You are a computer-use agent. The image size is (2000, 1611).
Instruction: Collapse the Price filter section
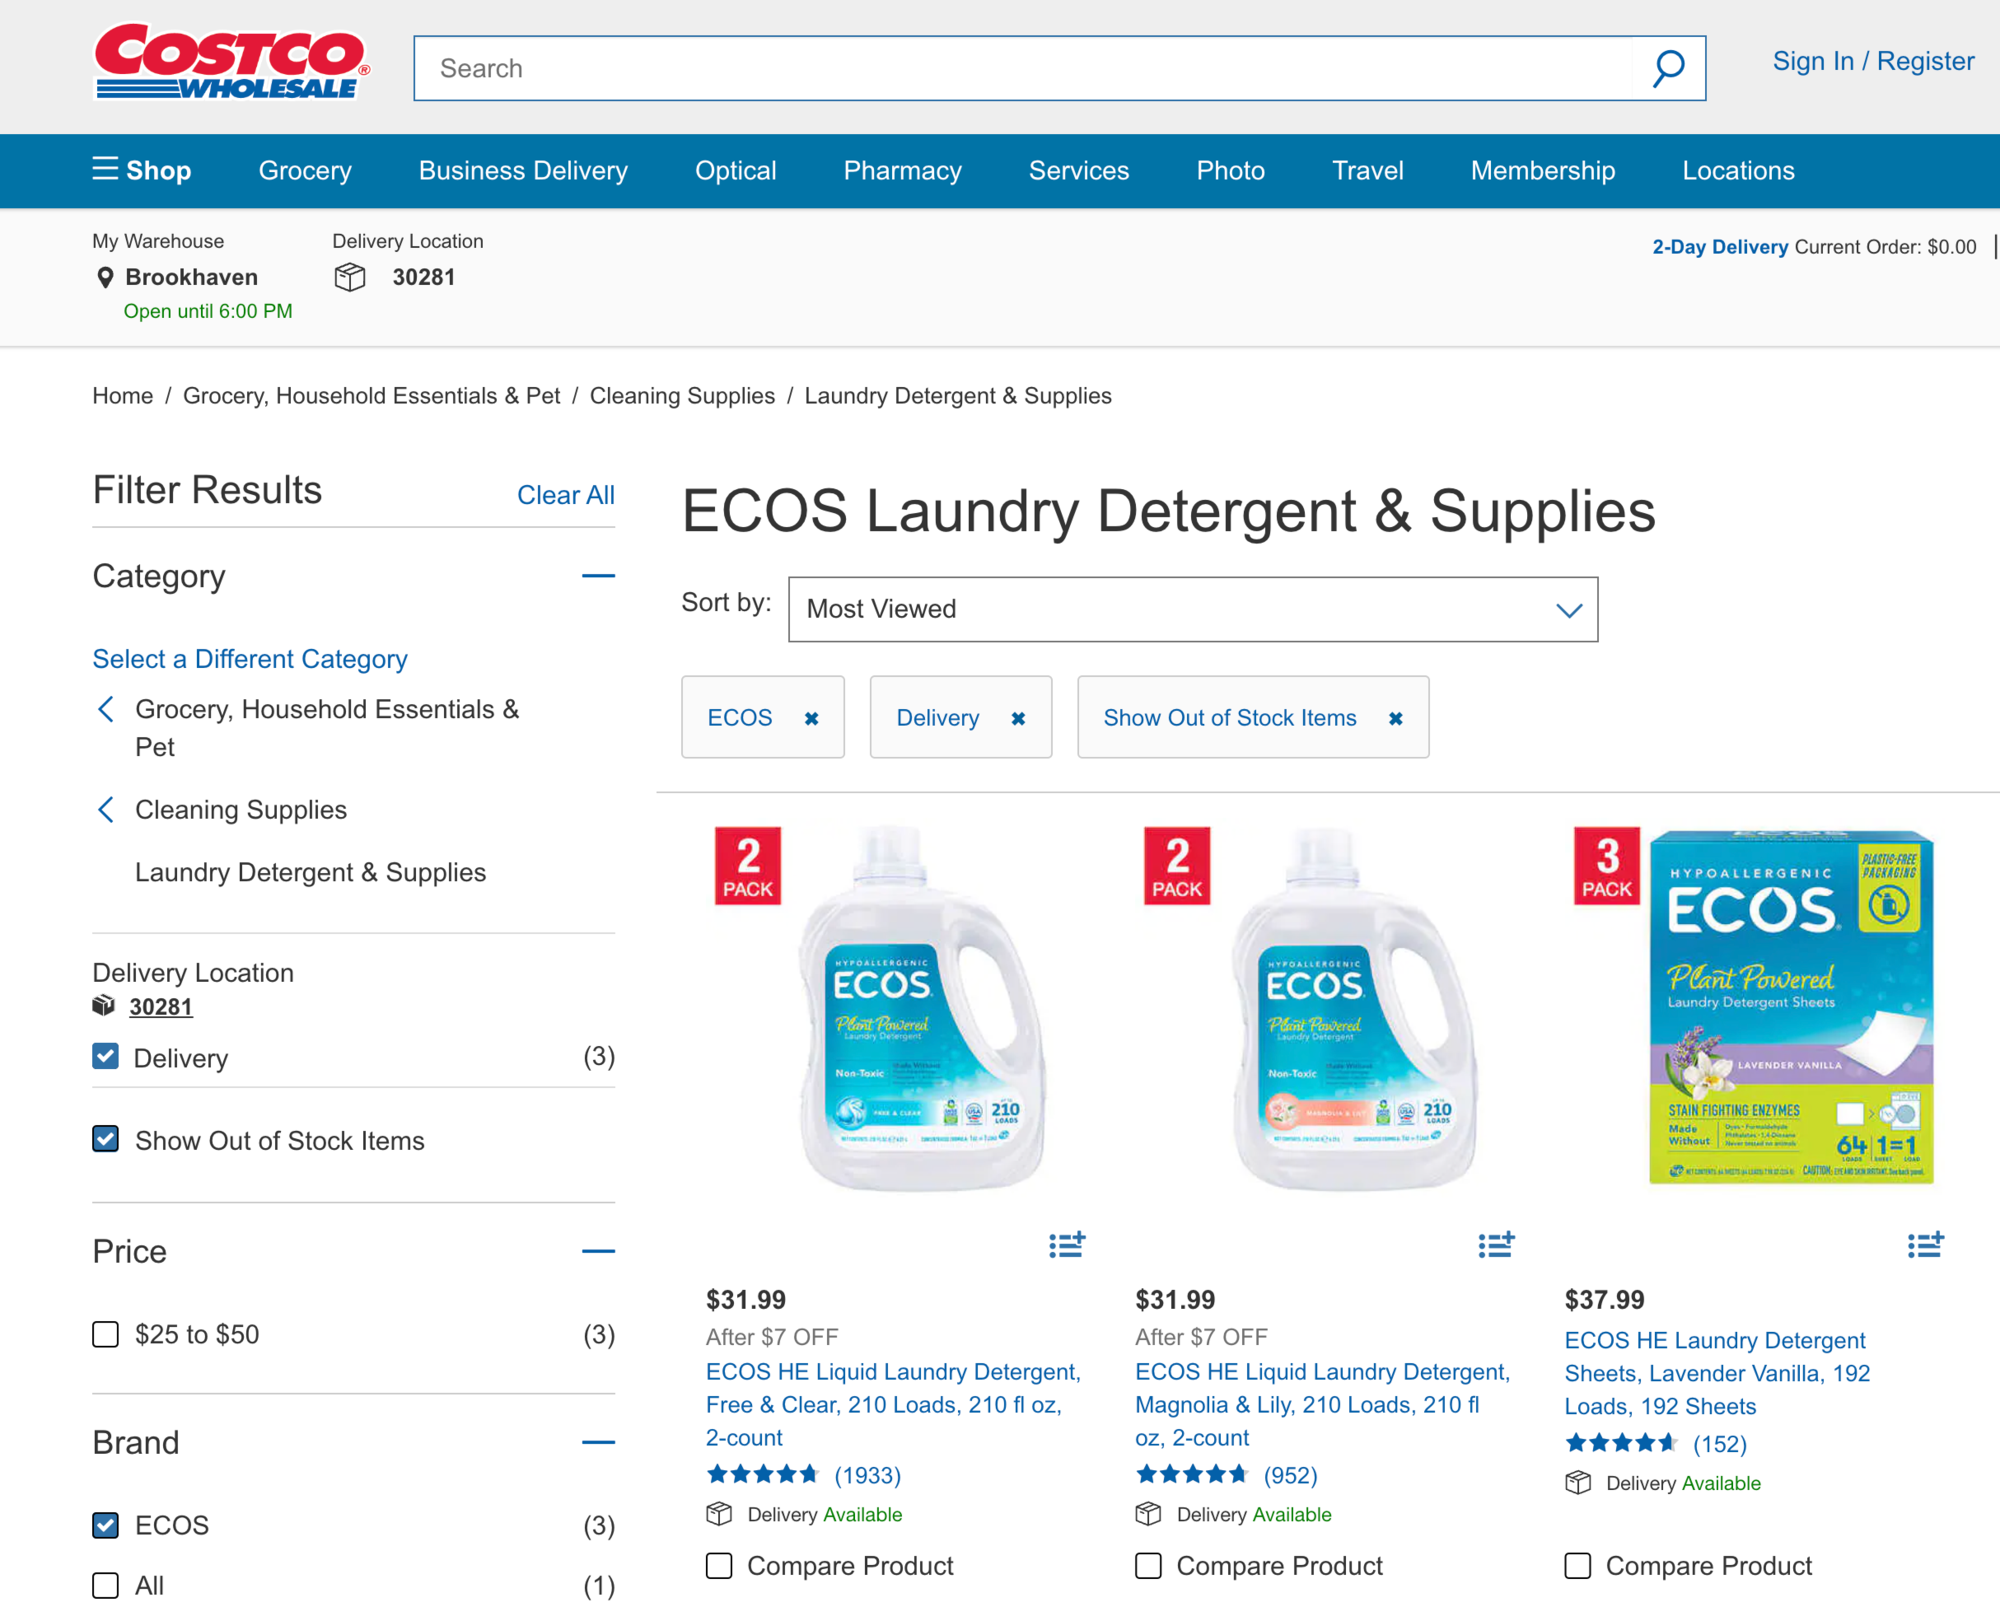tap(598, 1251)
